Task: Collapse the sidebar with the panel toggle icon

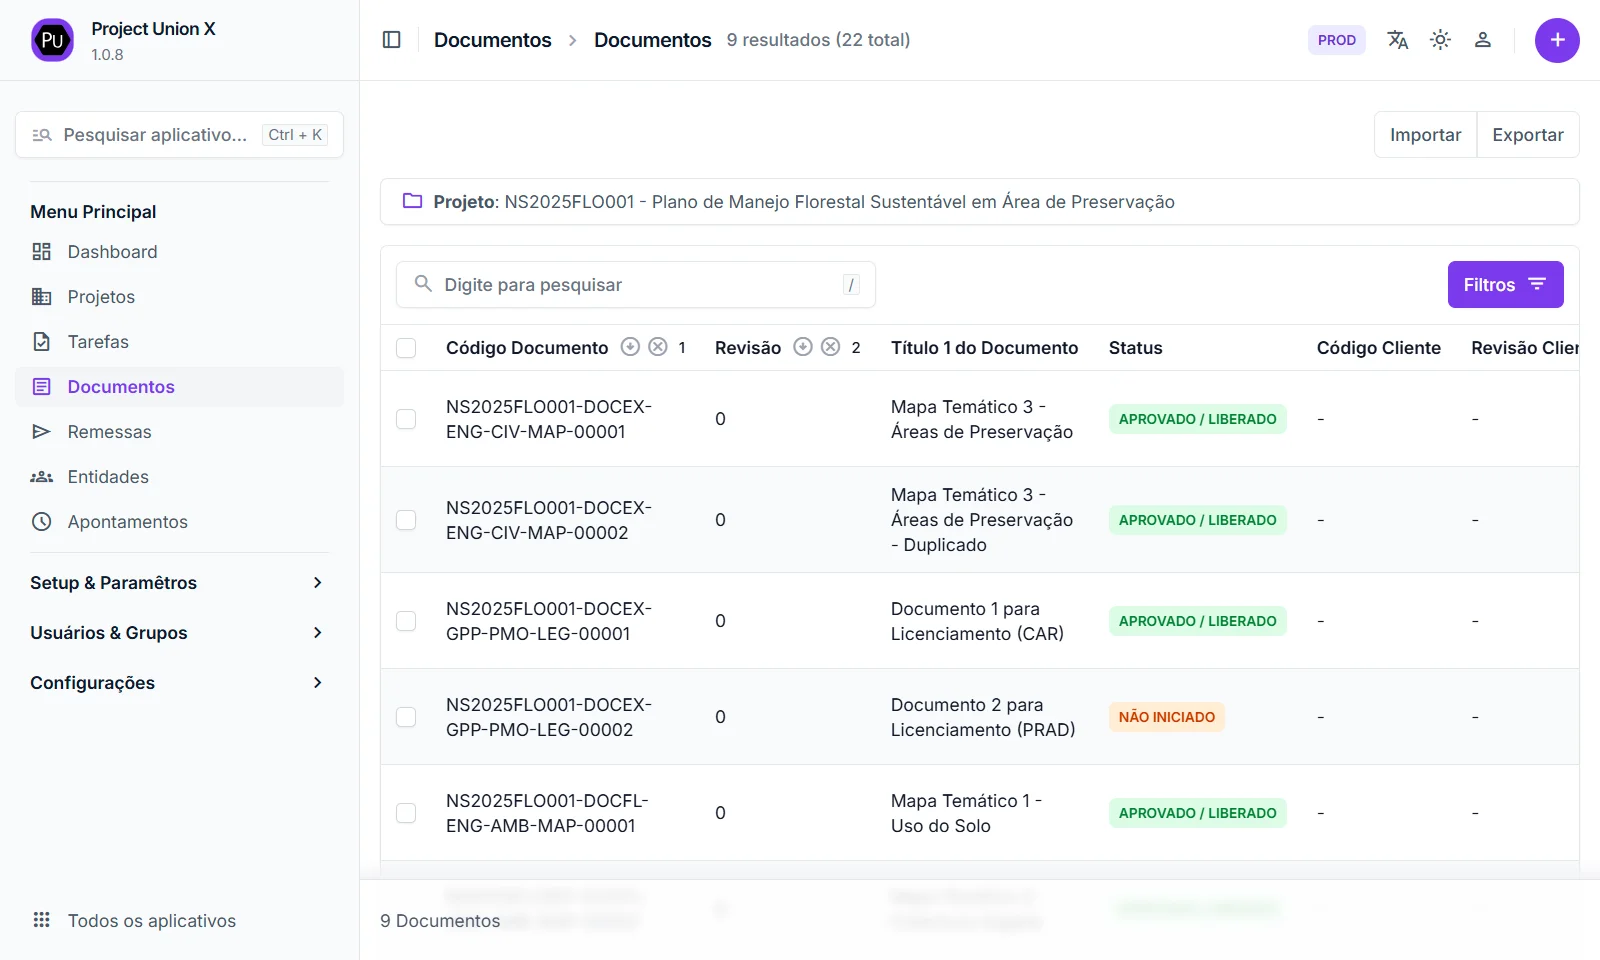Action: pos(392,40)
